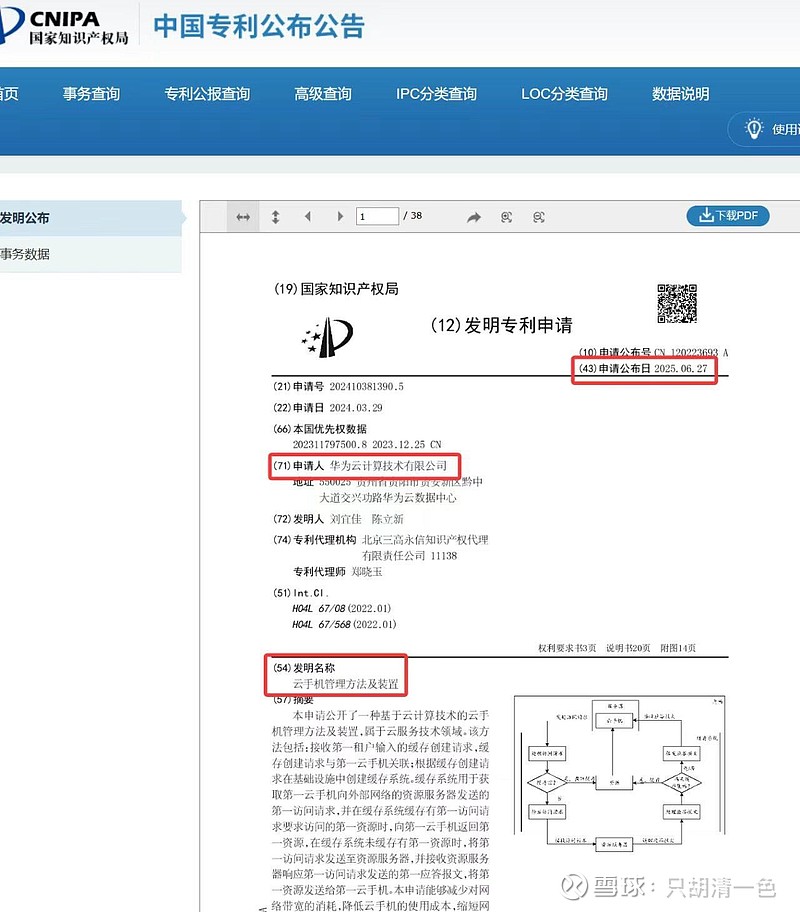The image size is (800, 912).
Task: Click invention title 云手机管理方法及装置
Action: (x=346, y=684)
